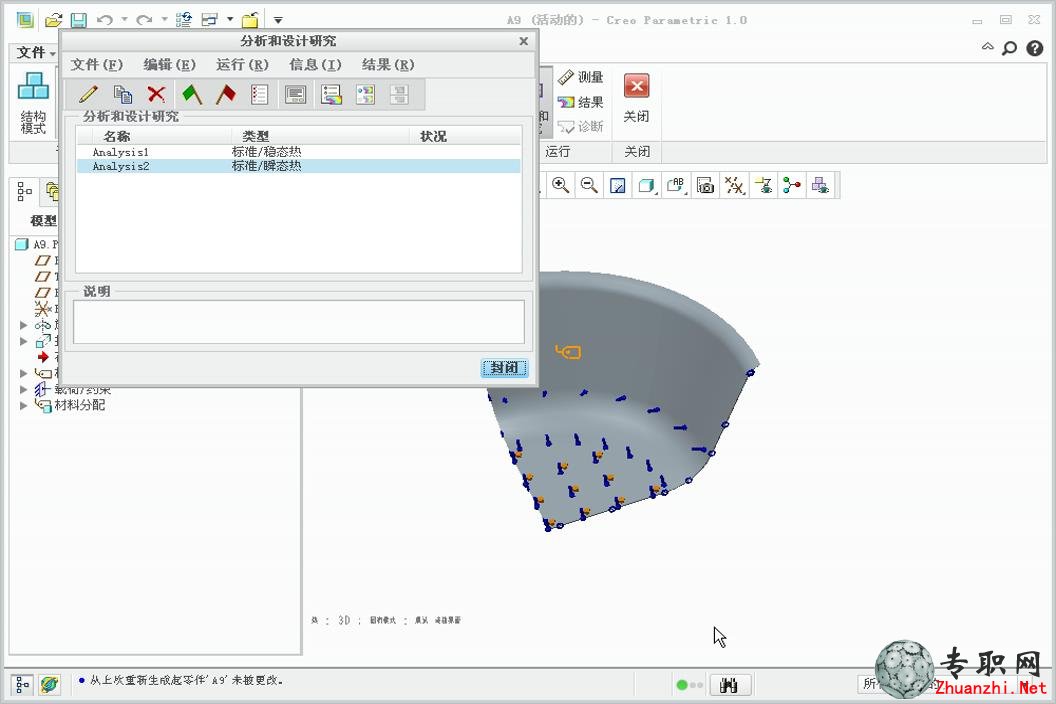Open the 运行(R) menu in the dialog
Screen dimensions: 1056x704
(242, 65)
